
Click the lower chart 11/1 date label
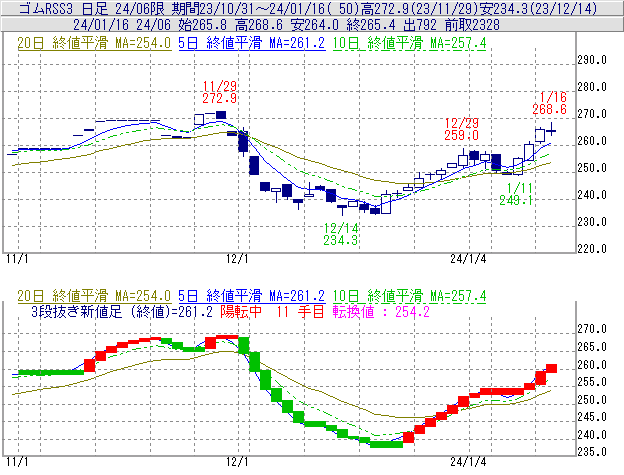[x=18, y=462]
